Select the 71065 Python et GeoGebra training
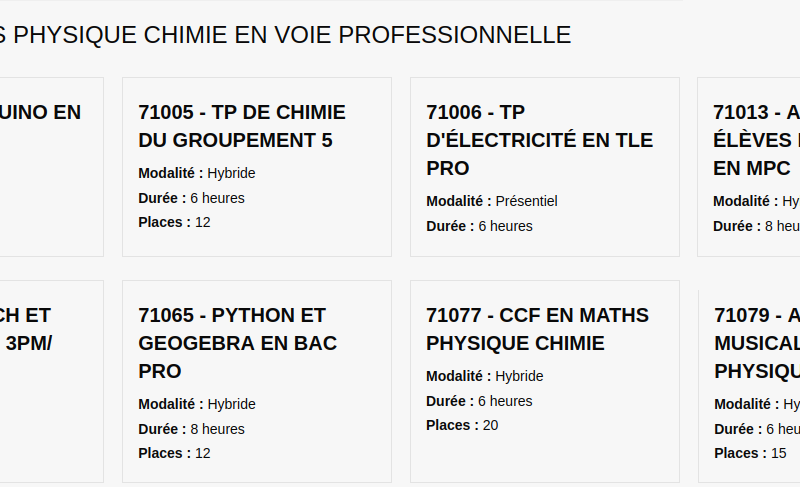Viewport: 800px width, 487px height. pos(257,381)
